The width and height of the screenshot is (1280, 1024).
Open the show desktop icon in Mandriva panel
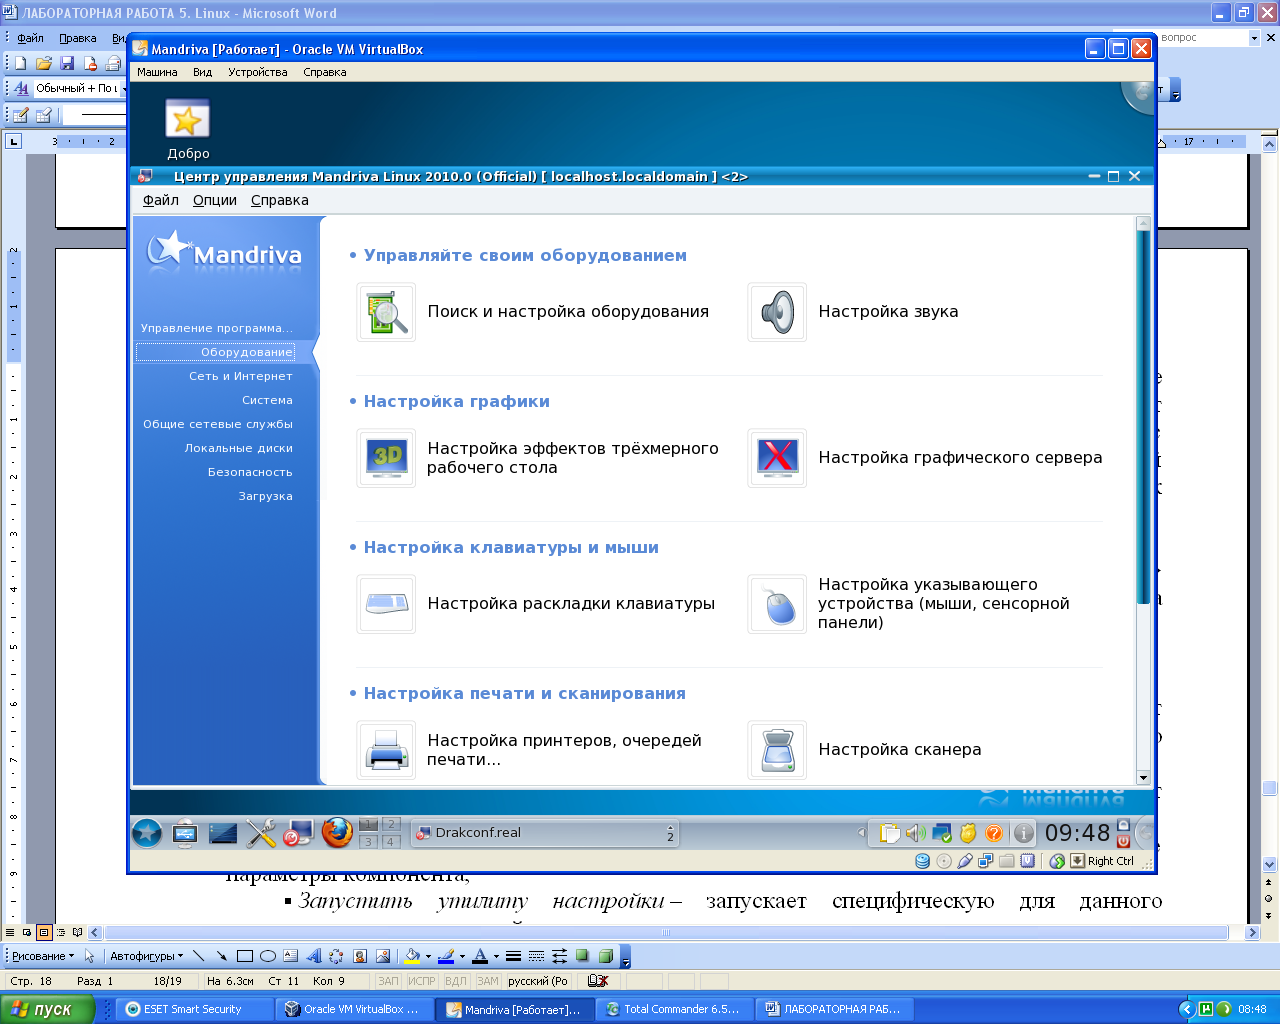click(223, 832)
